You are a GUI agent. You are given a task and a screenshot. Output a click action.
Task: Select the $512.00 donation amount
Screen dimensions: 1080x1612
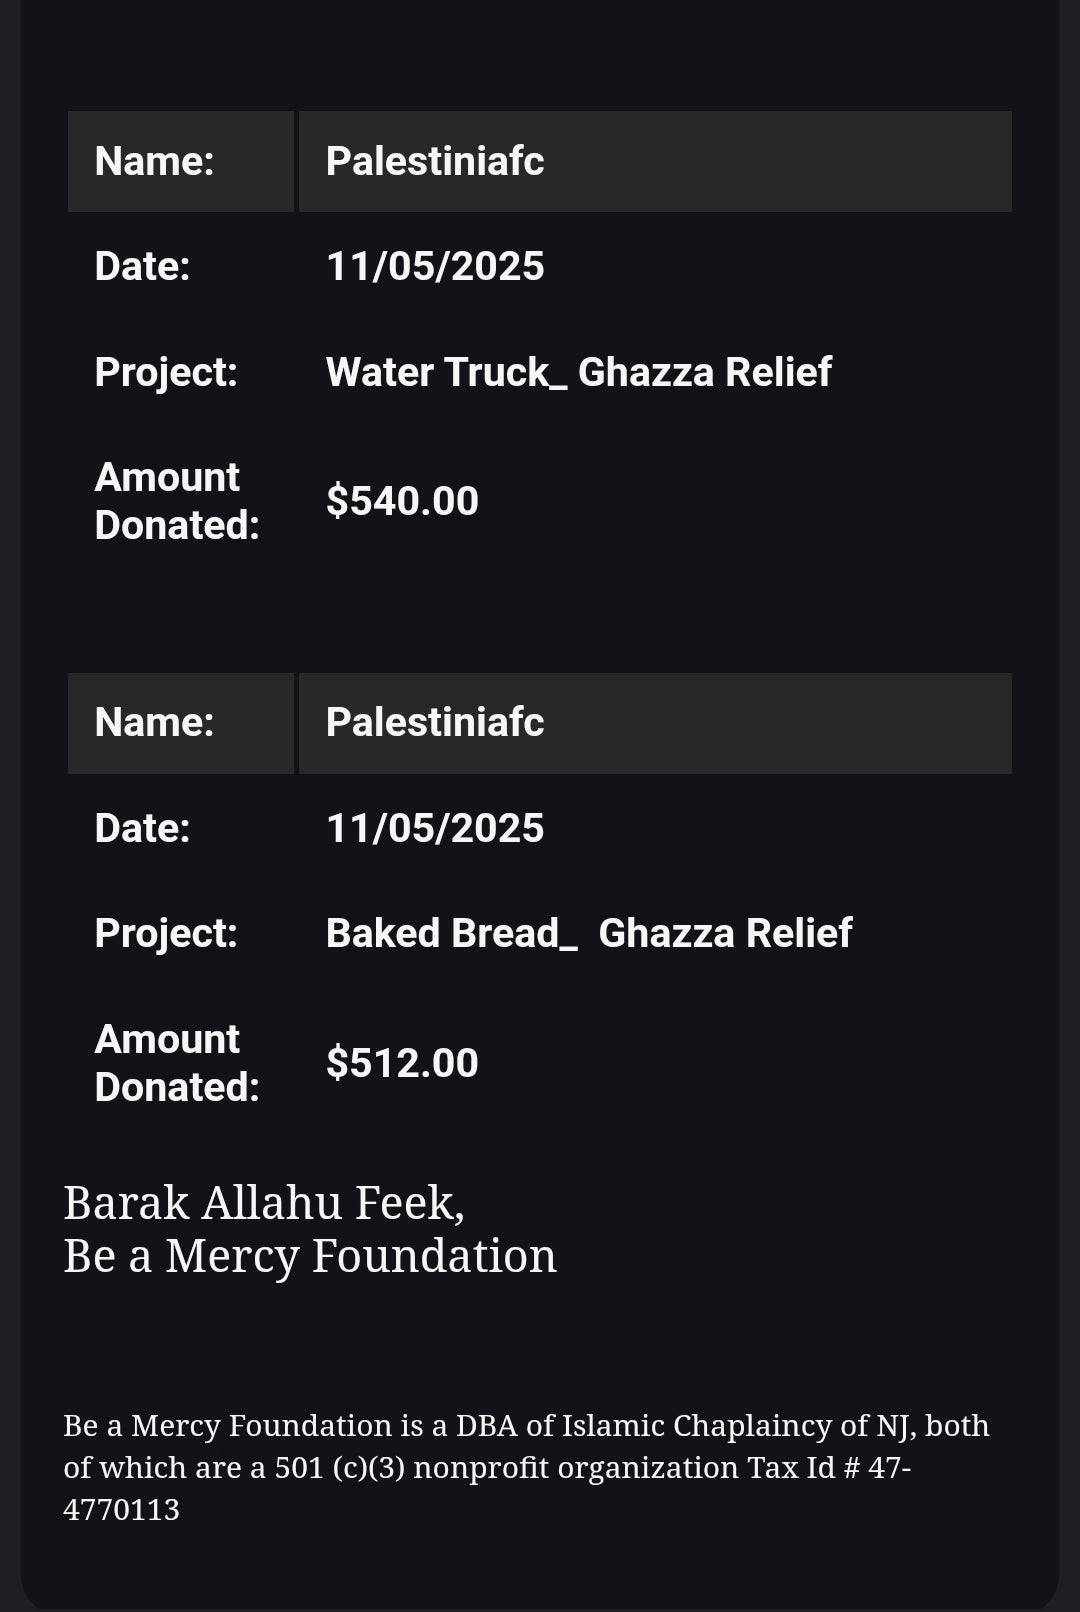(402, 1063)
